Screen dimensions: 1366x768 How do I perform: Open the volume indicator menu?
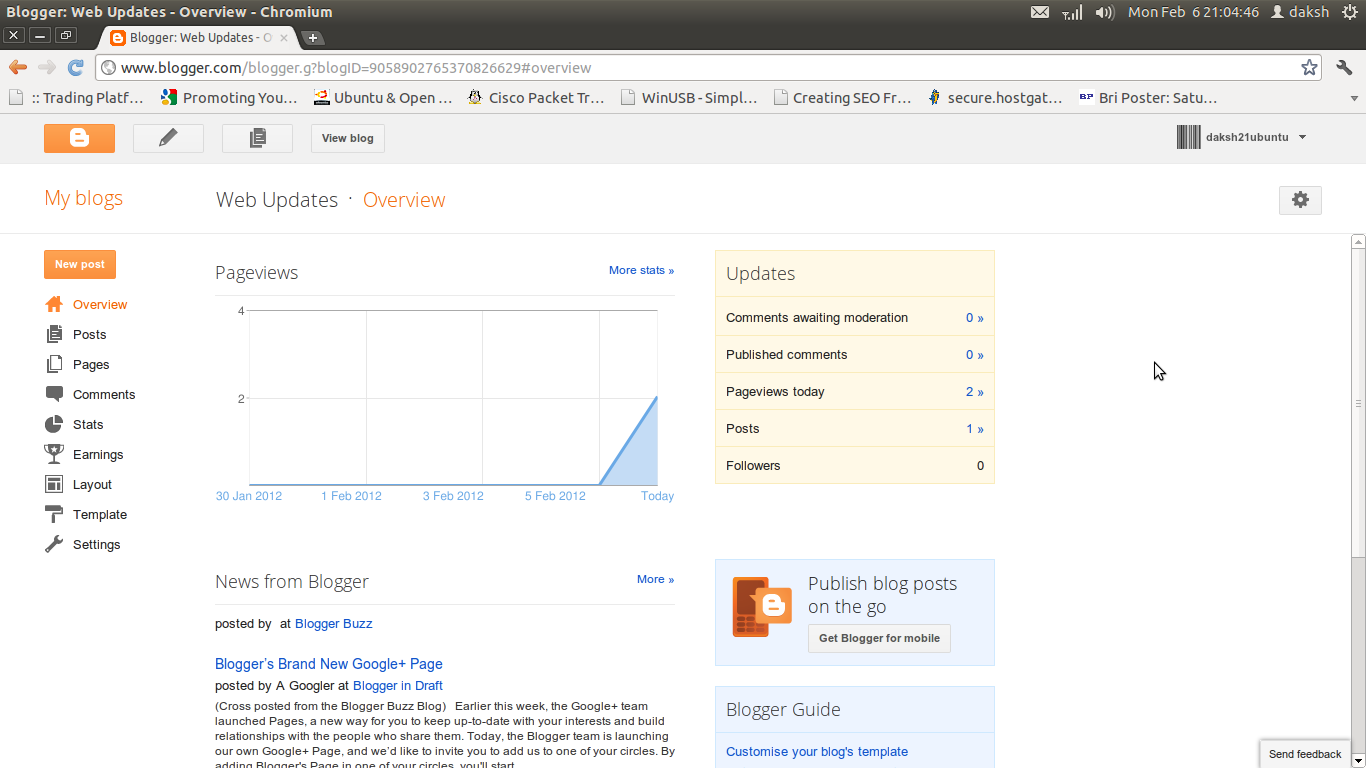pyautogui.click(x=1104, y=13)
